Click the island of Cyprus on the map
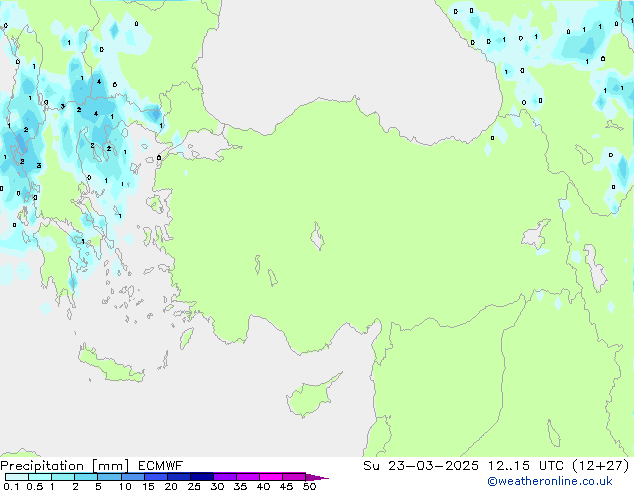Viewport: 634px width, 490px height. pos(308,393)
